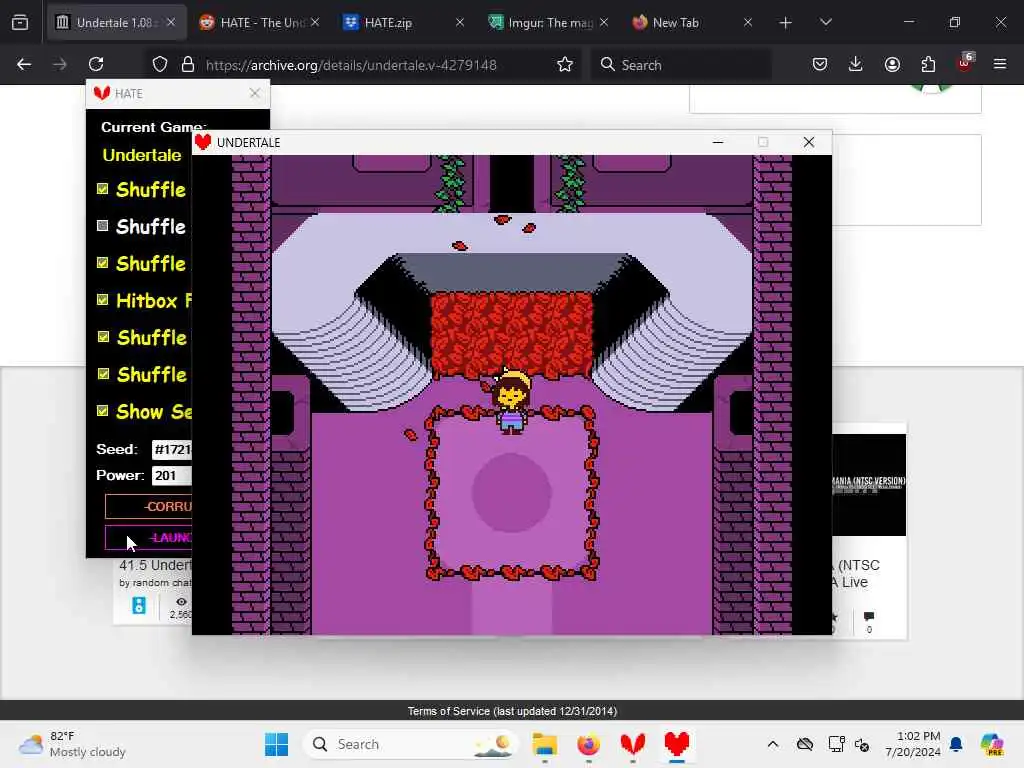
Task: Click the Power value field showing 201
Action: click(172, 475)
